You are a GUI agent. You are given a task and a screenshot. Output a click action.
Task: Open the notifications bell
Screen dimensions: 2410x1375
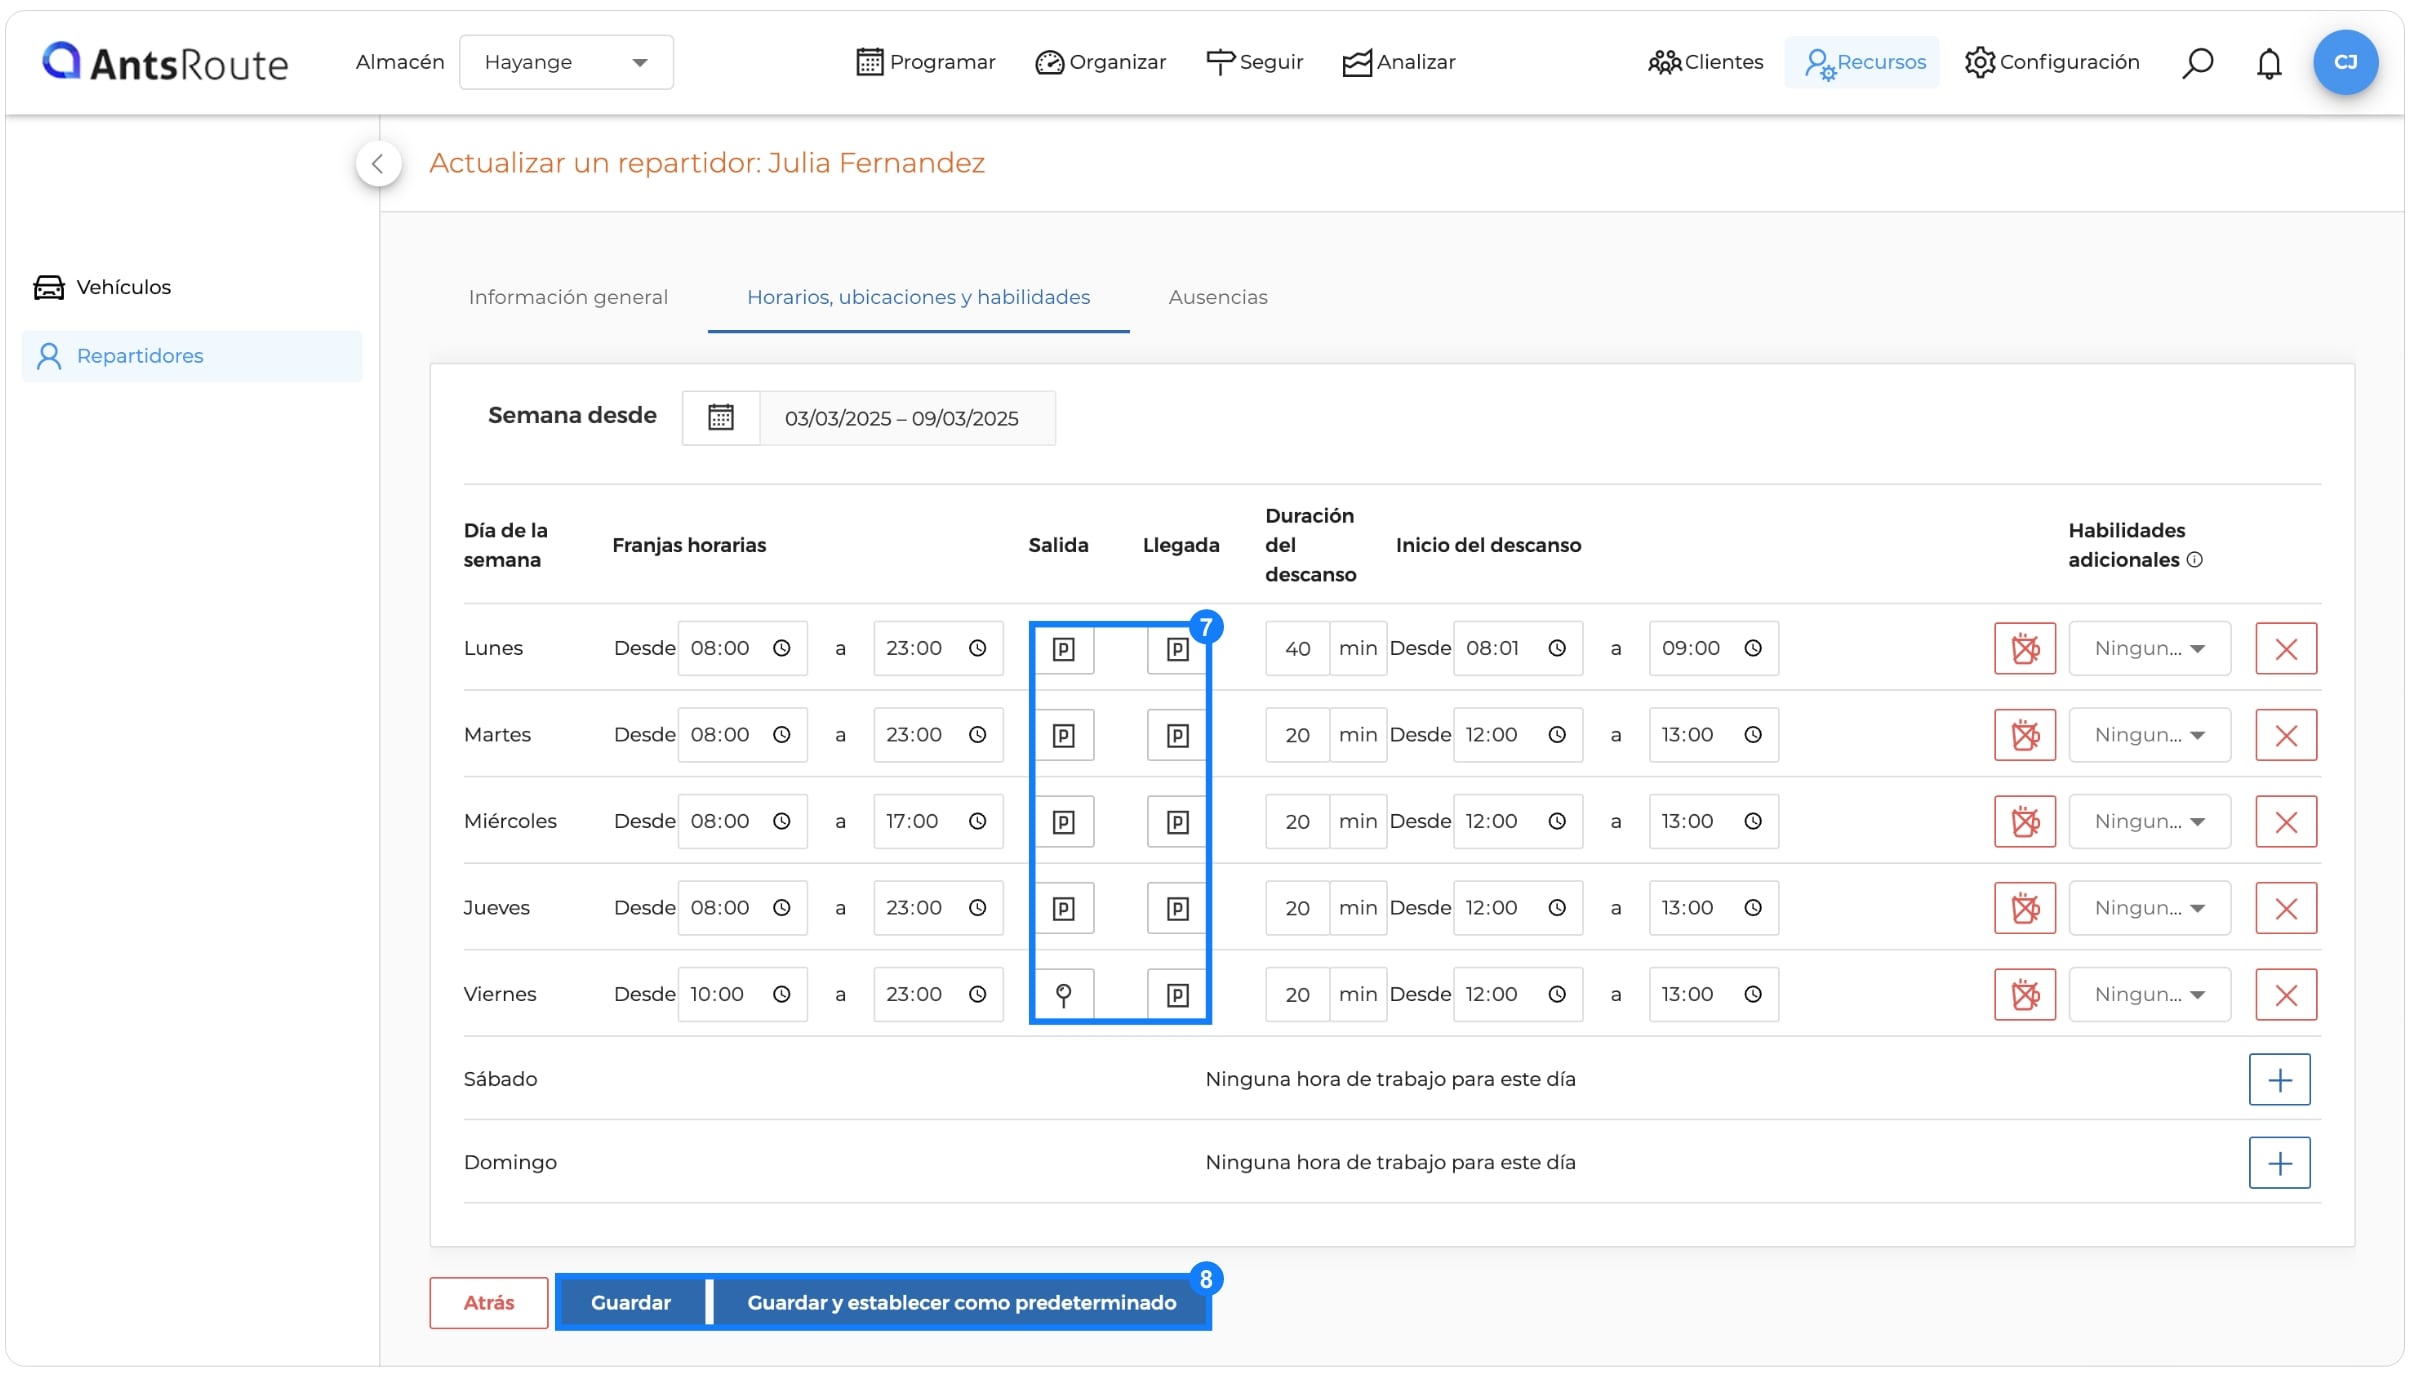[2269, 63]
